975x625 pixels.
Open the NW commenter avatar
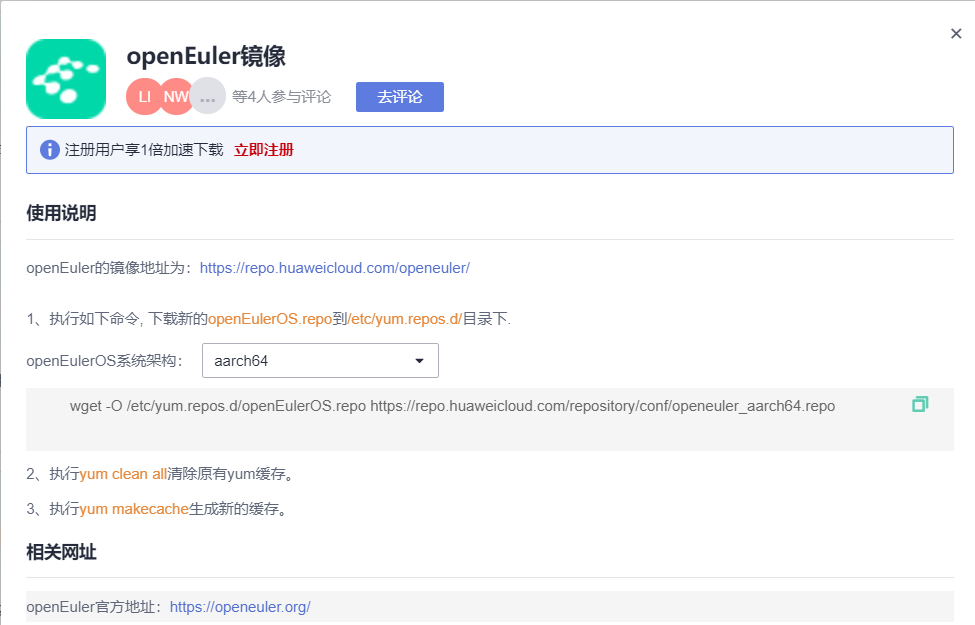click(x=176, y=96)
